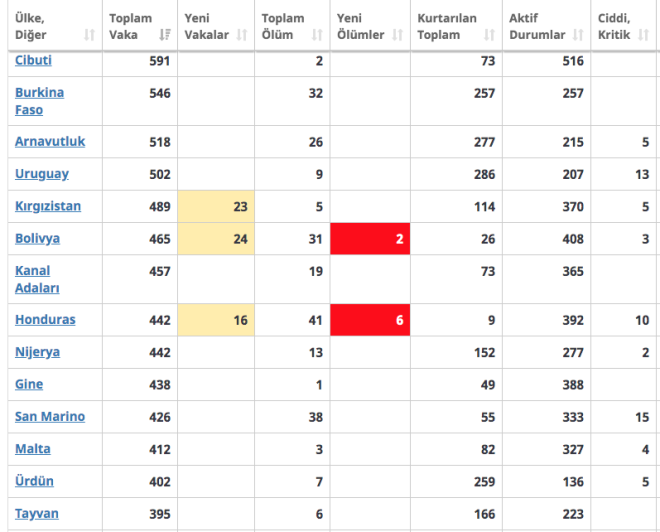The image size is (660, 532).
Task: Click Aktif Durumlar sort icon
Action: click(578, 36)
